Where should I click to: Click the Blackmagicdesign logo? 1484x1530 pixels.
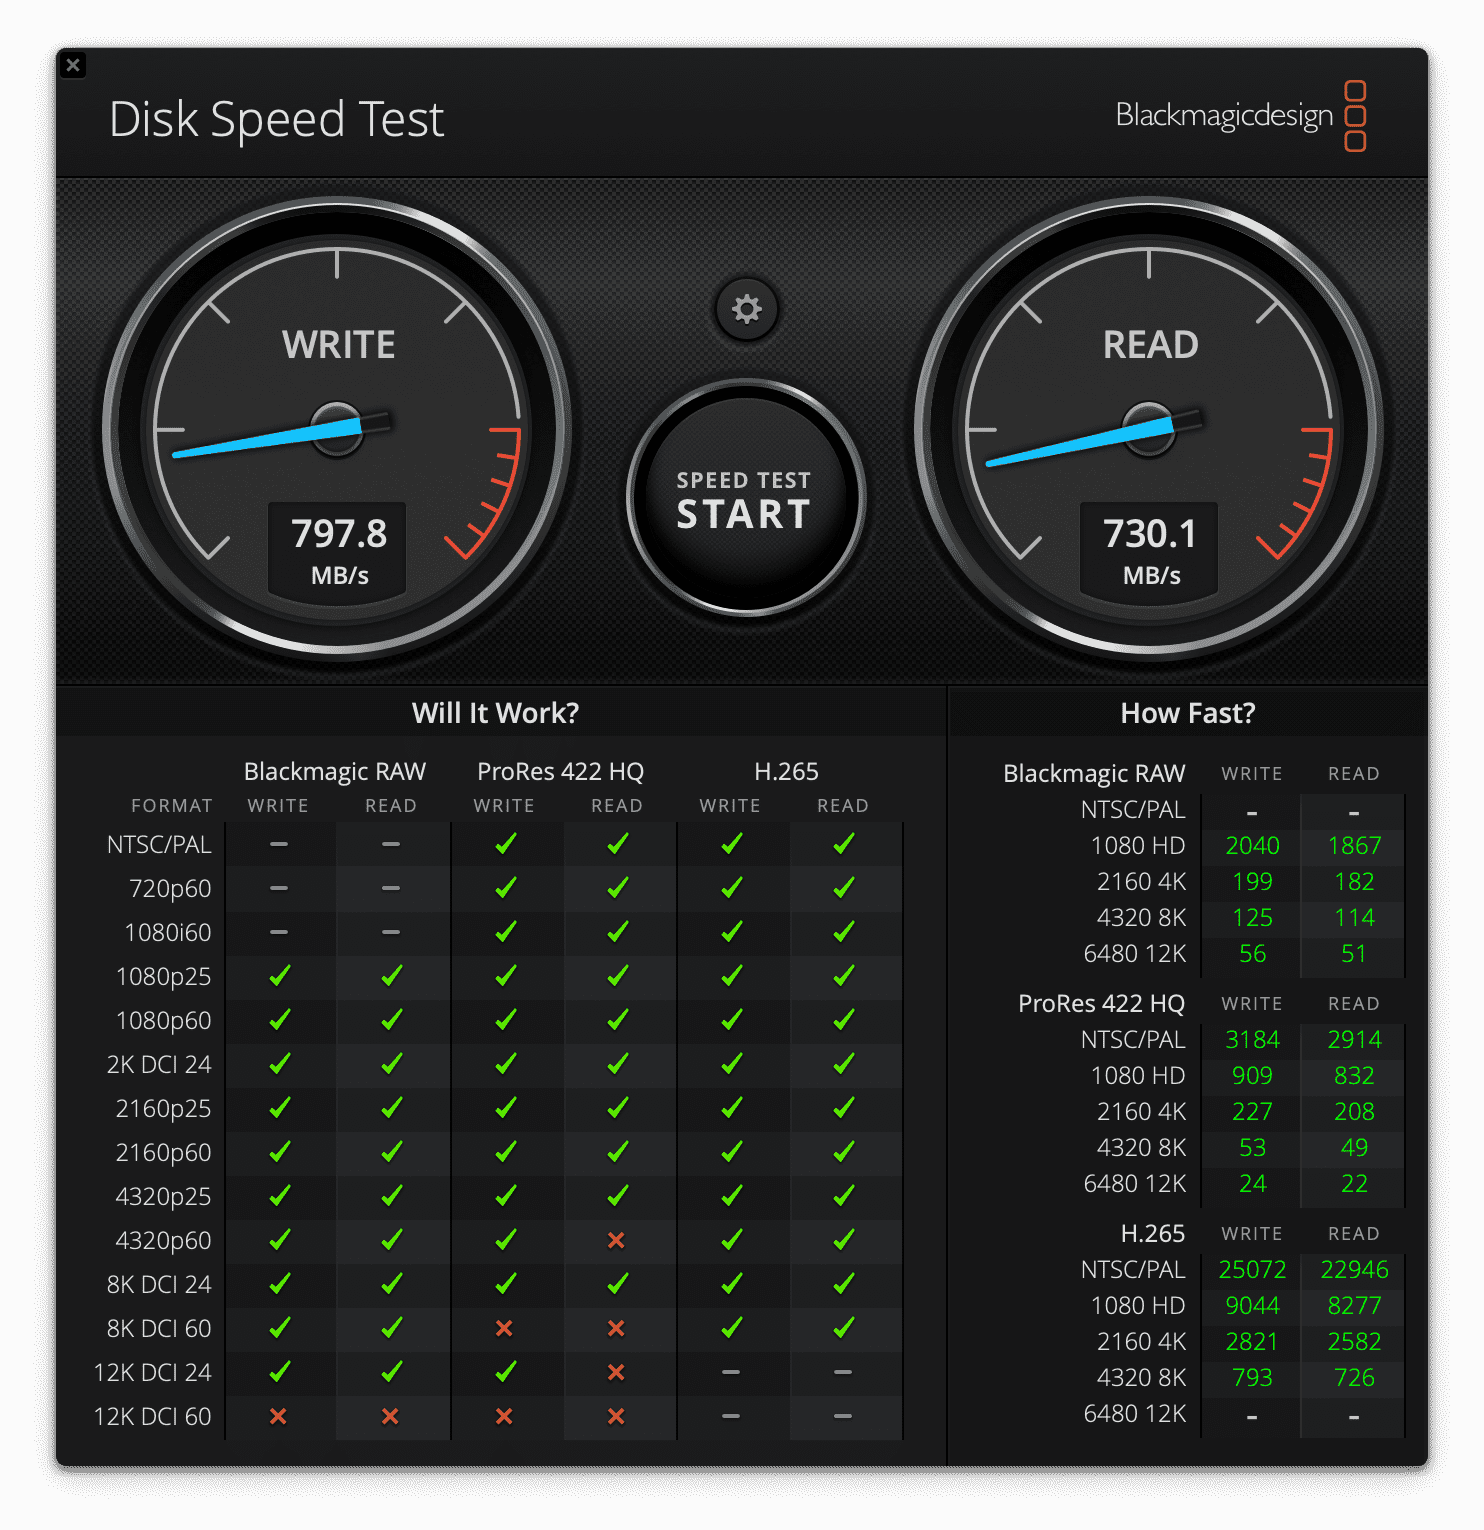pyautogui.click(x=1240, y=116)
